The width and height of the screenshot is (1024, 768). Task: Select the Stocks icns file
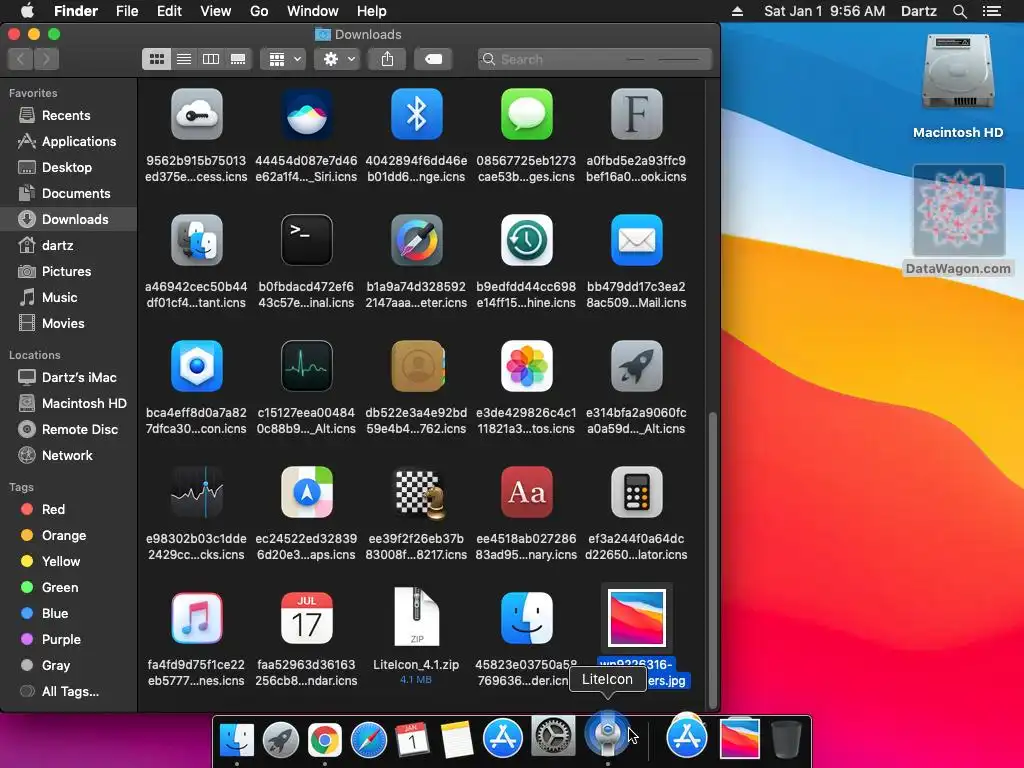(x=197, y=492)
